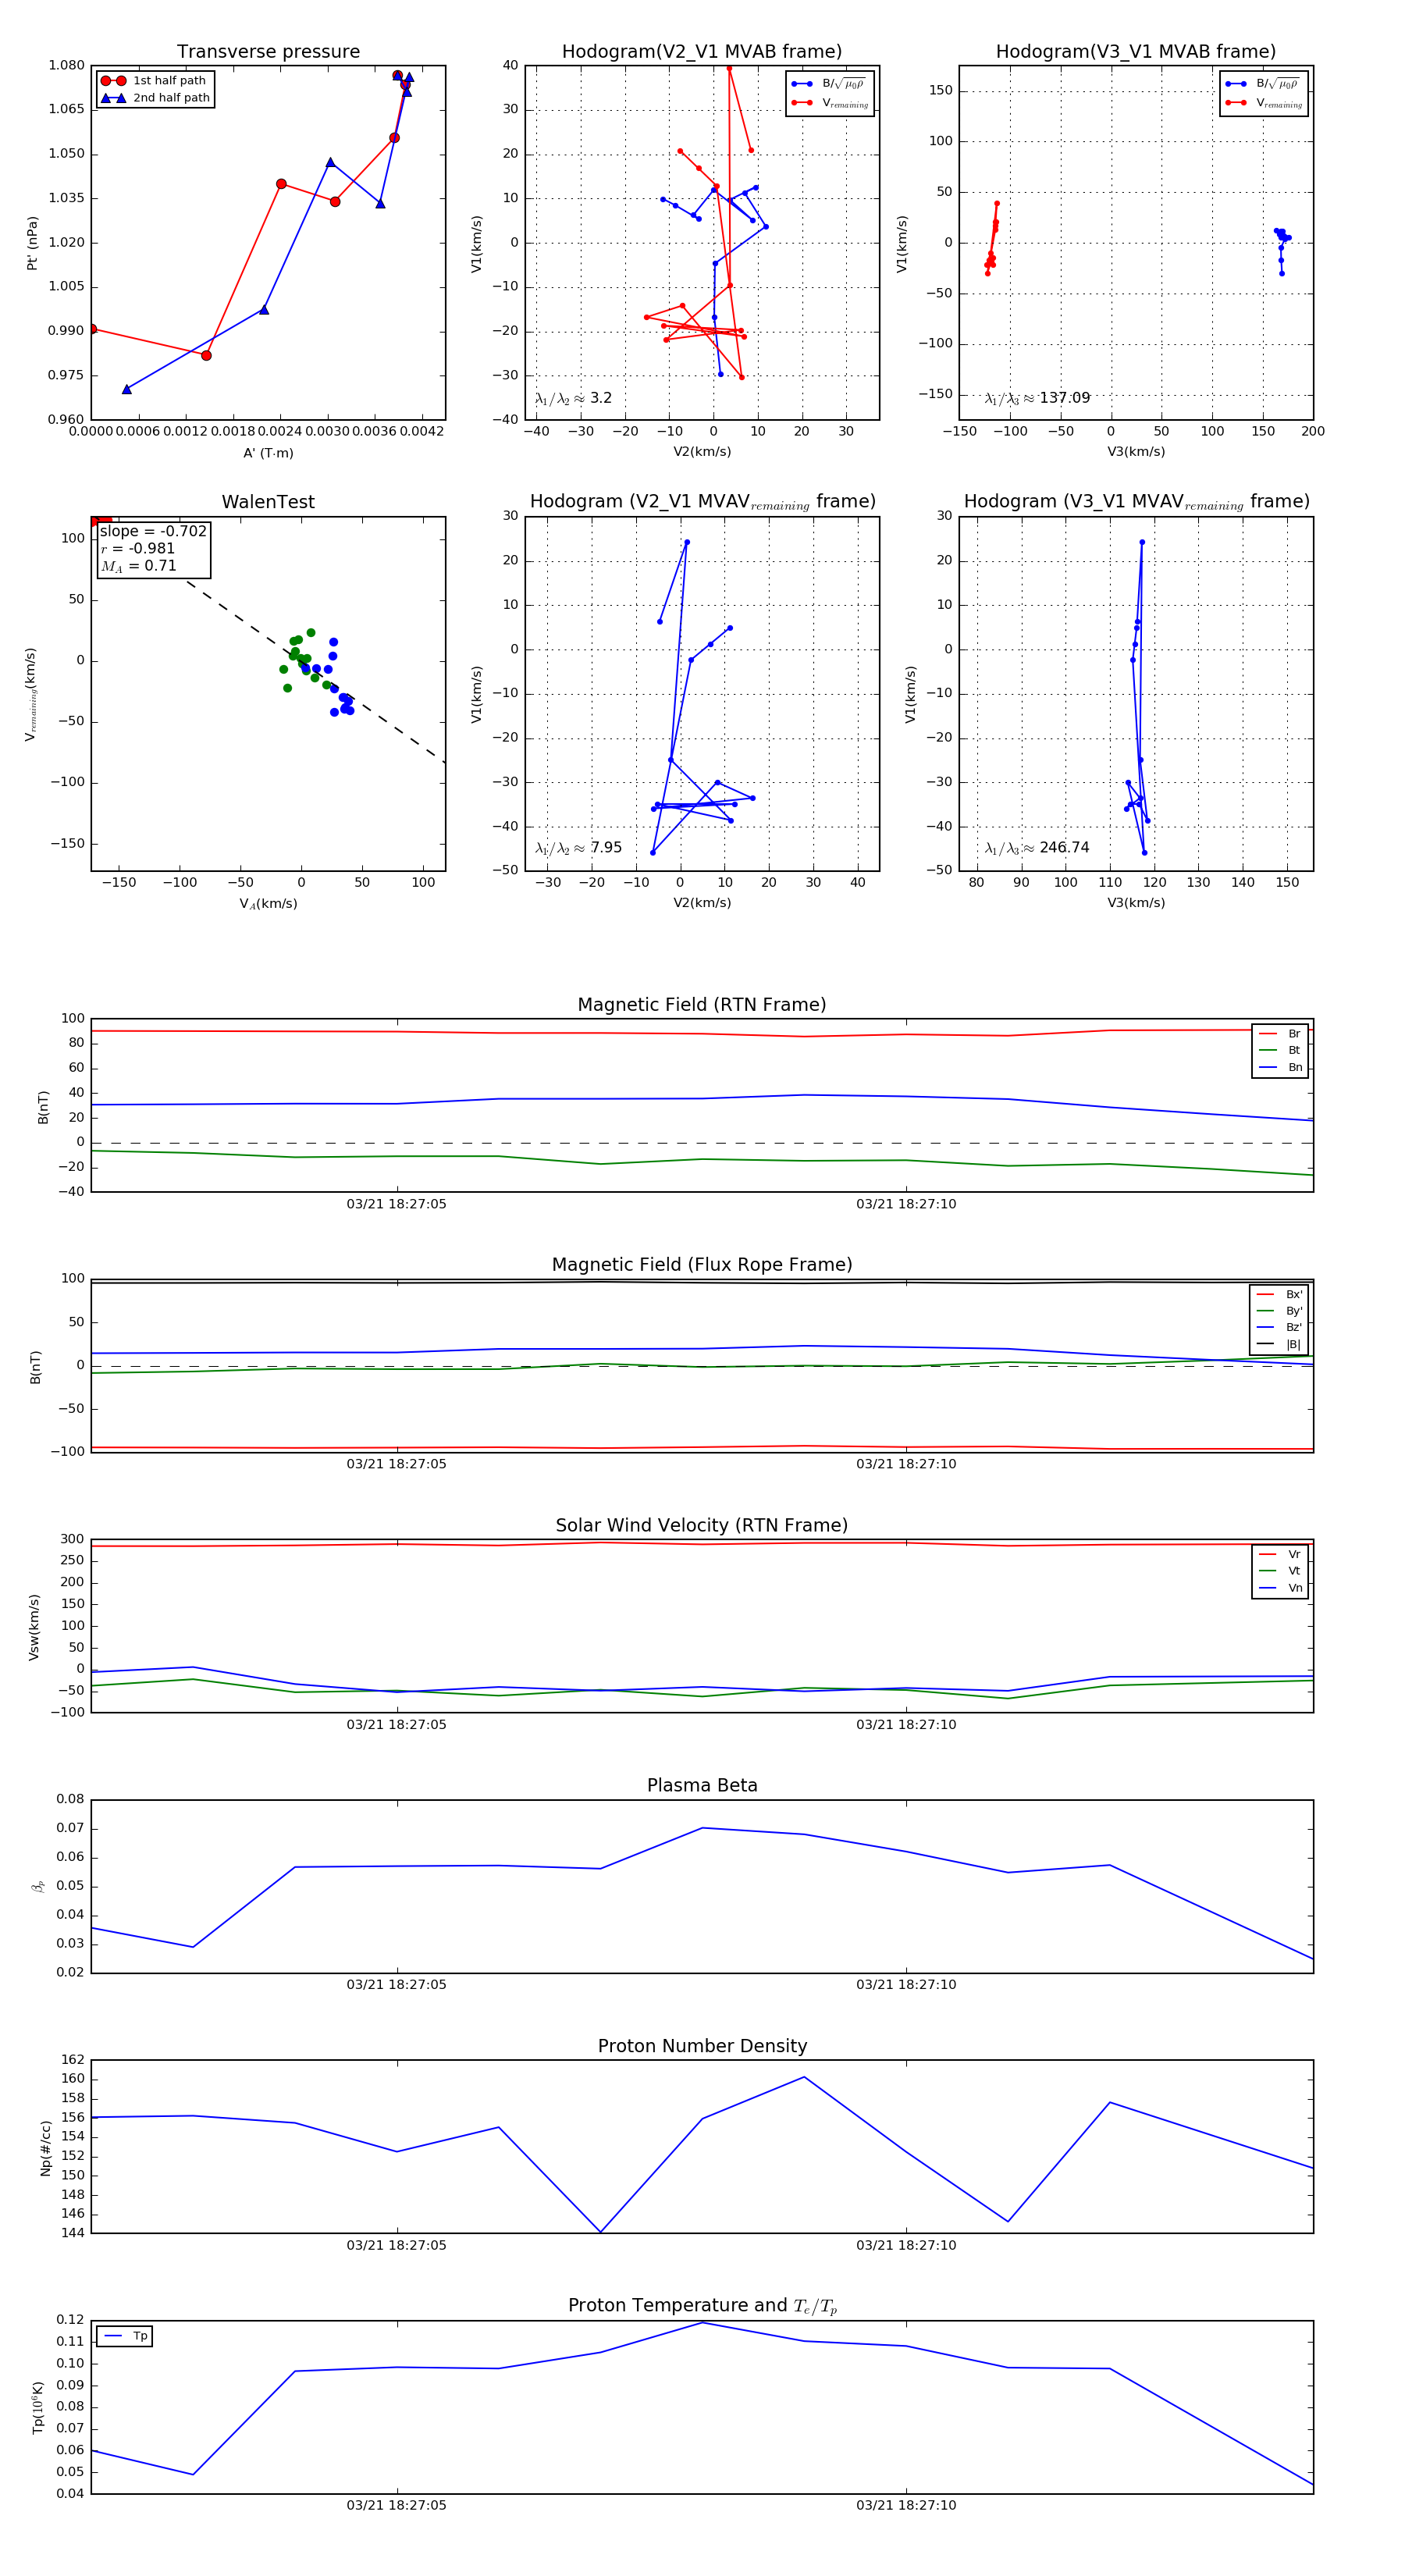Click the "V_A(km/s)" x-axis label
1405x2576 pixels.
coord(268,904)
